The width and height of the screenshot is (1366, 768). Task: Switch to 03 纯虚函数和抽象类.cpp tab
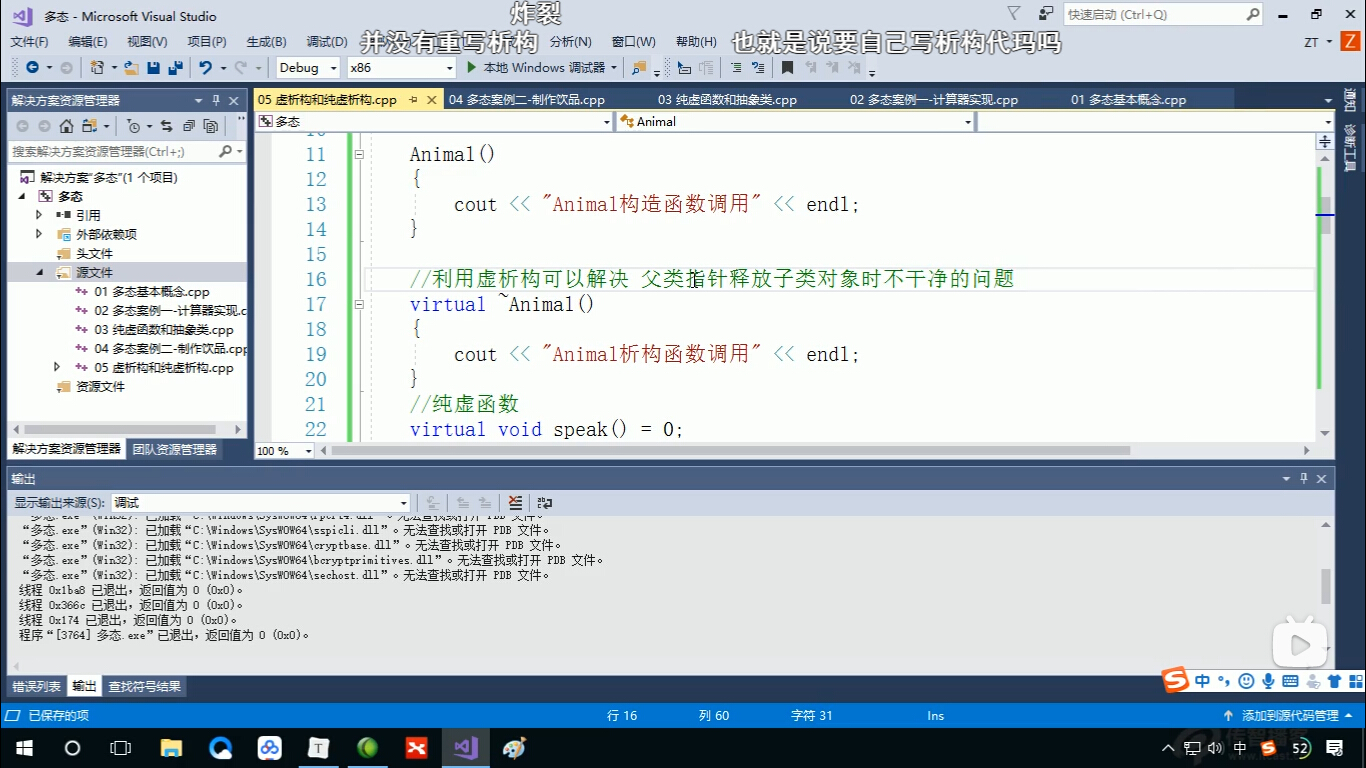click(x=727, y=100)
